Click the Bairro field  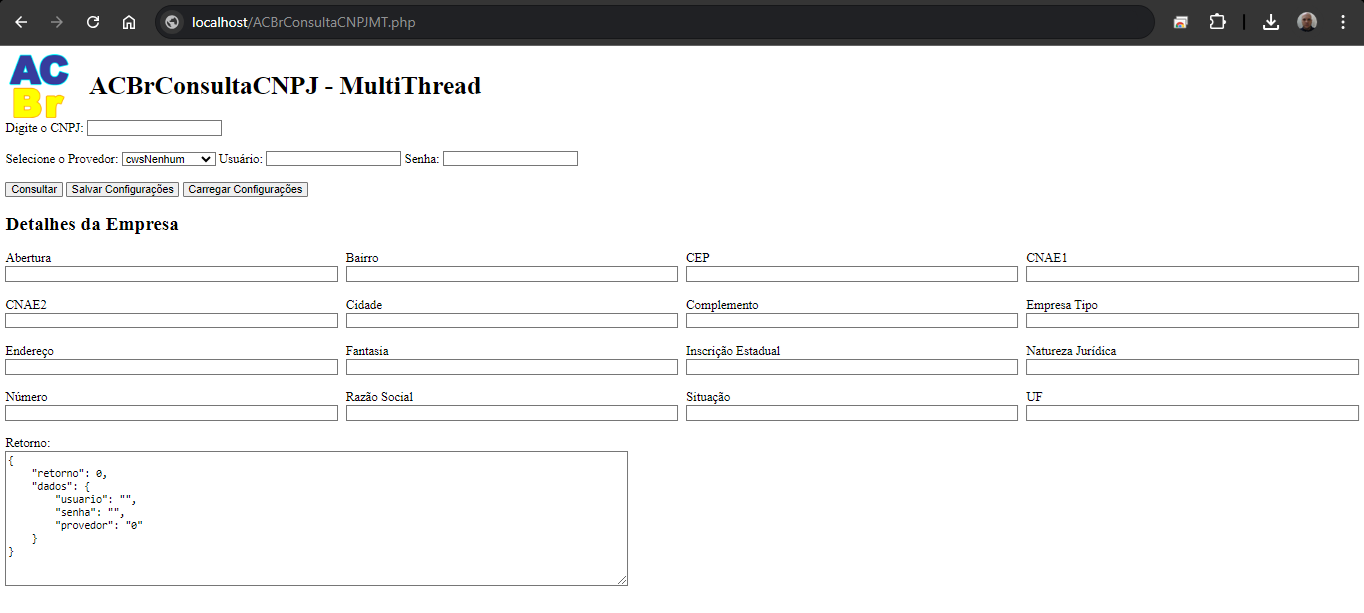click(x=512, y=274)
